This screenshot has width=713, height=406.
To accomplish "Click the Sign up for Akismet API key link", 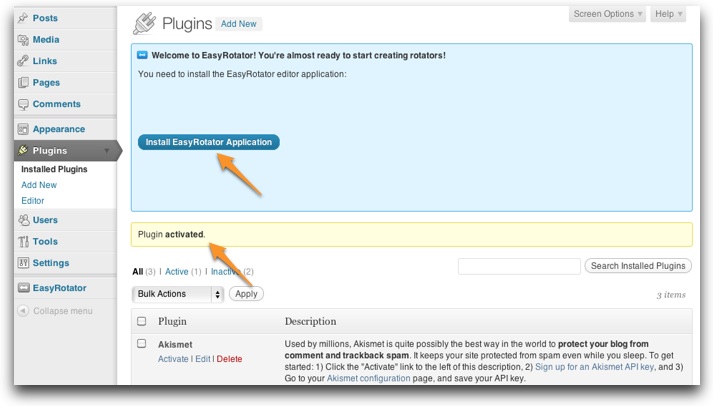I will (x=593, y=368).
